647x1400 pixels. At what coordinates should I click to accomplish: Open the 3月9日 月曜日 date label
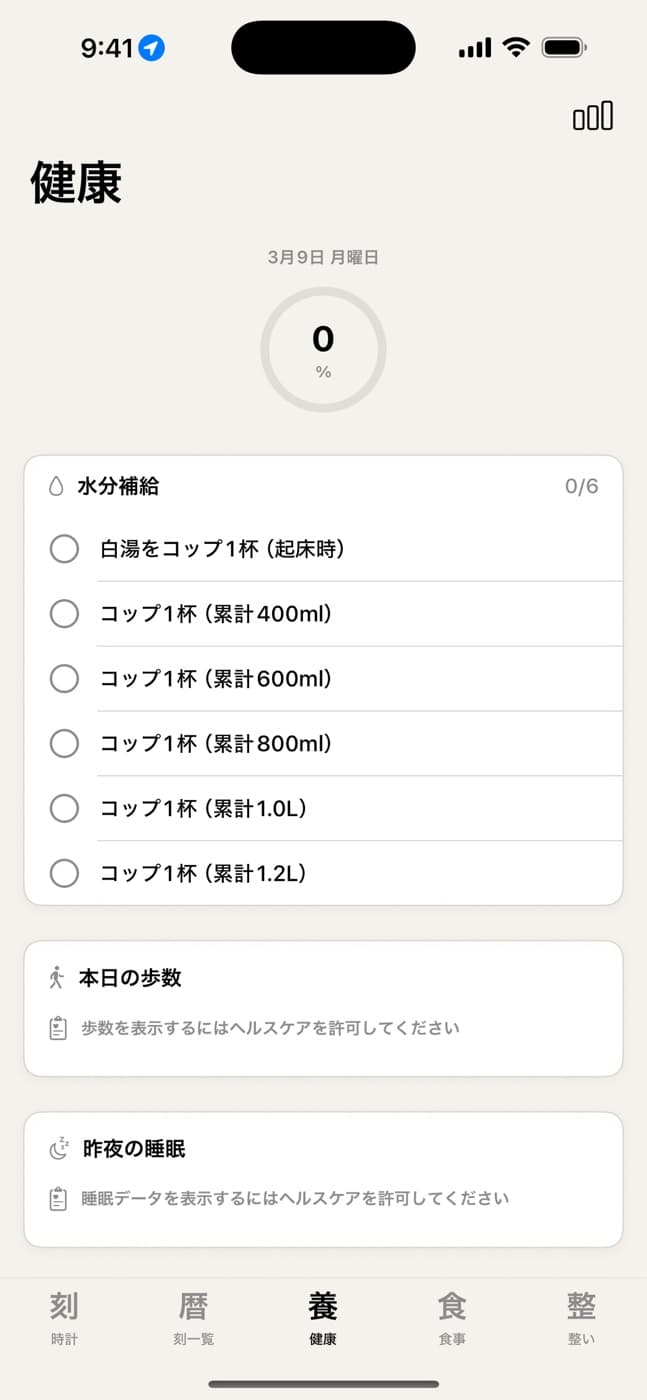(x=323, y=257)
